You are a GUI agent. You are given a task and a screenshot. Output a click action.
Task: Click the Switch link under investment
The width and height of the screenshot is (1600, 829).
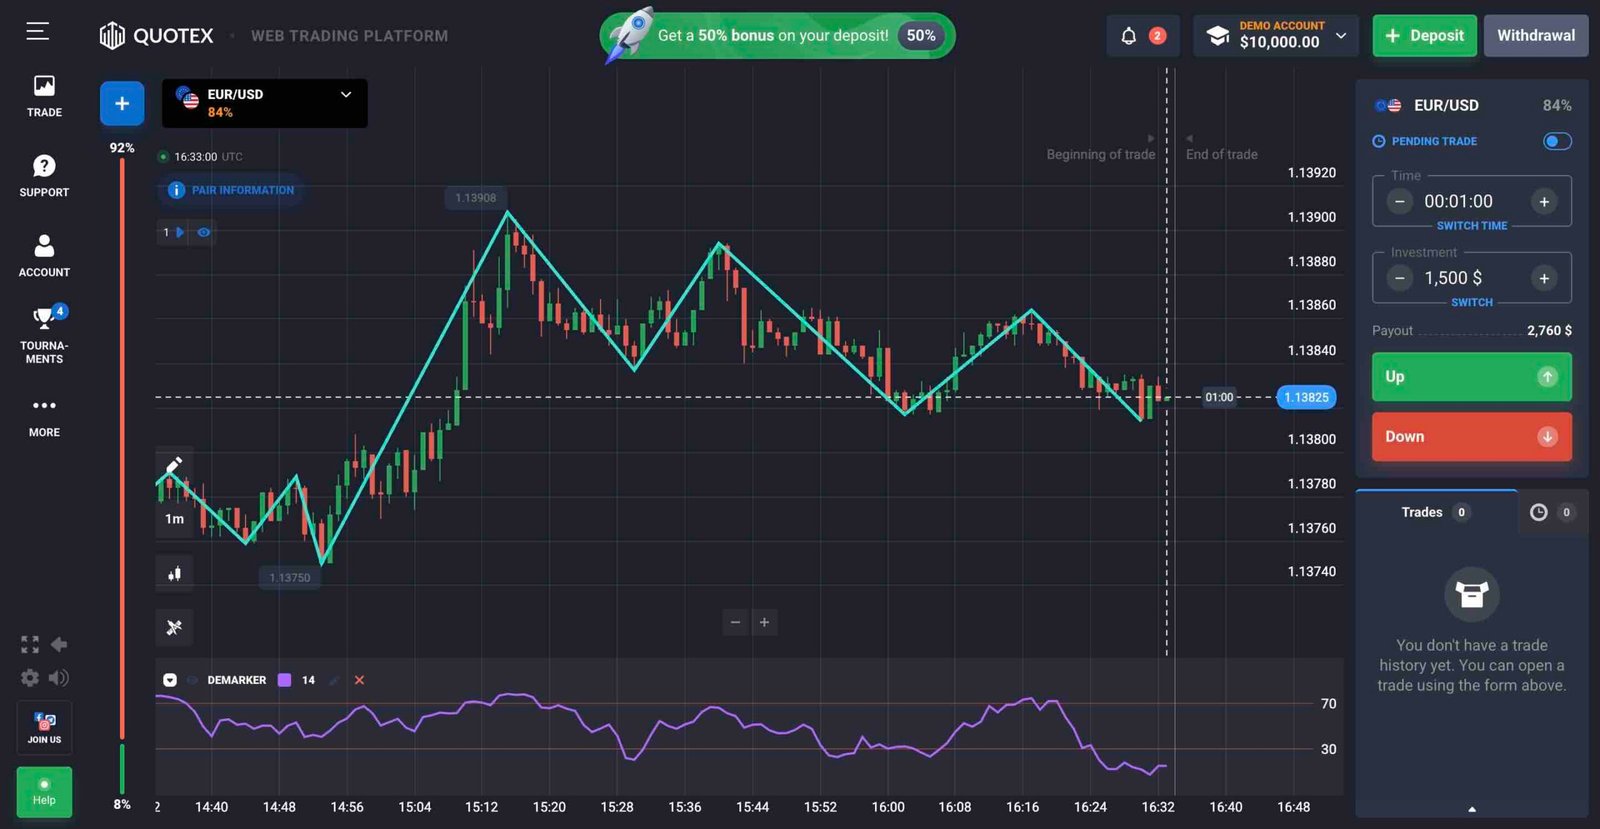pos(1472,302)
